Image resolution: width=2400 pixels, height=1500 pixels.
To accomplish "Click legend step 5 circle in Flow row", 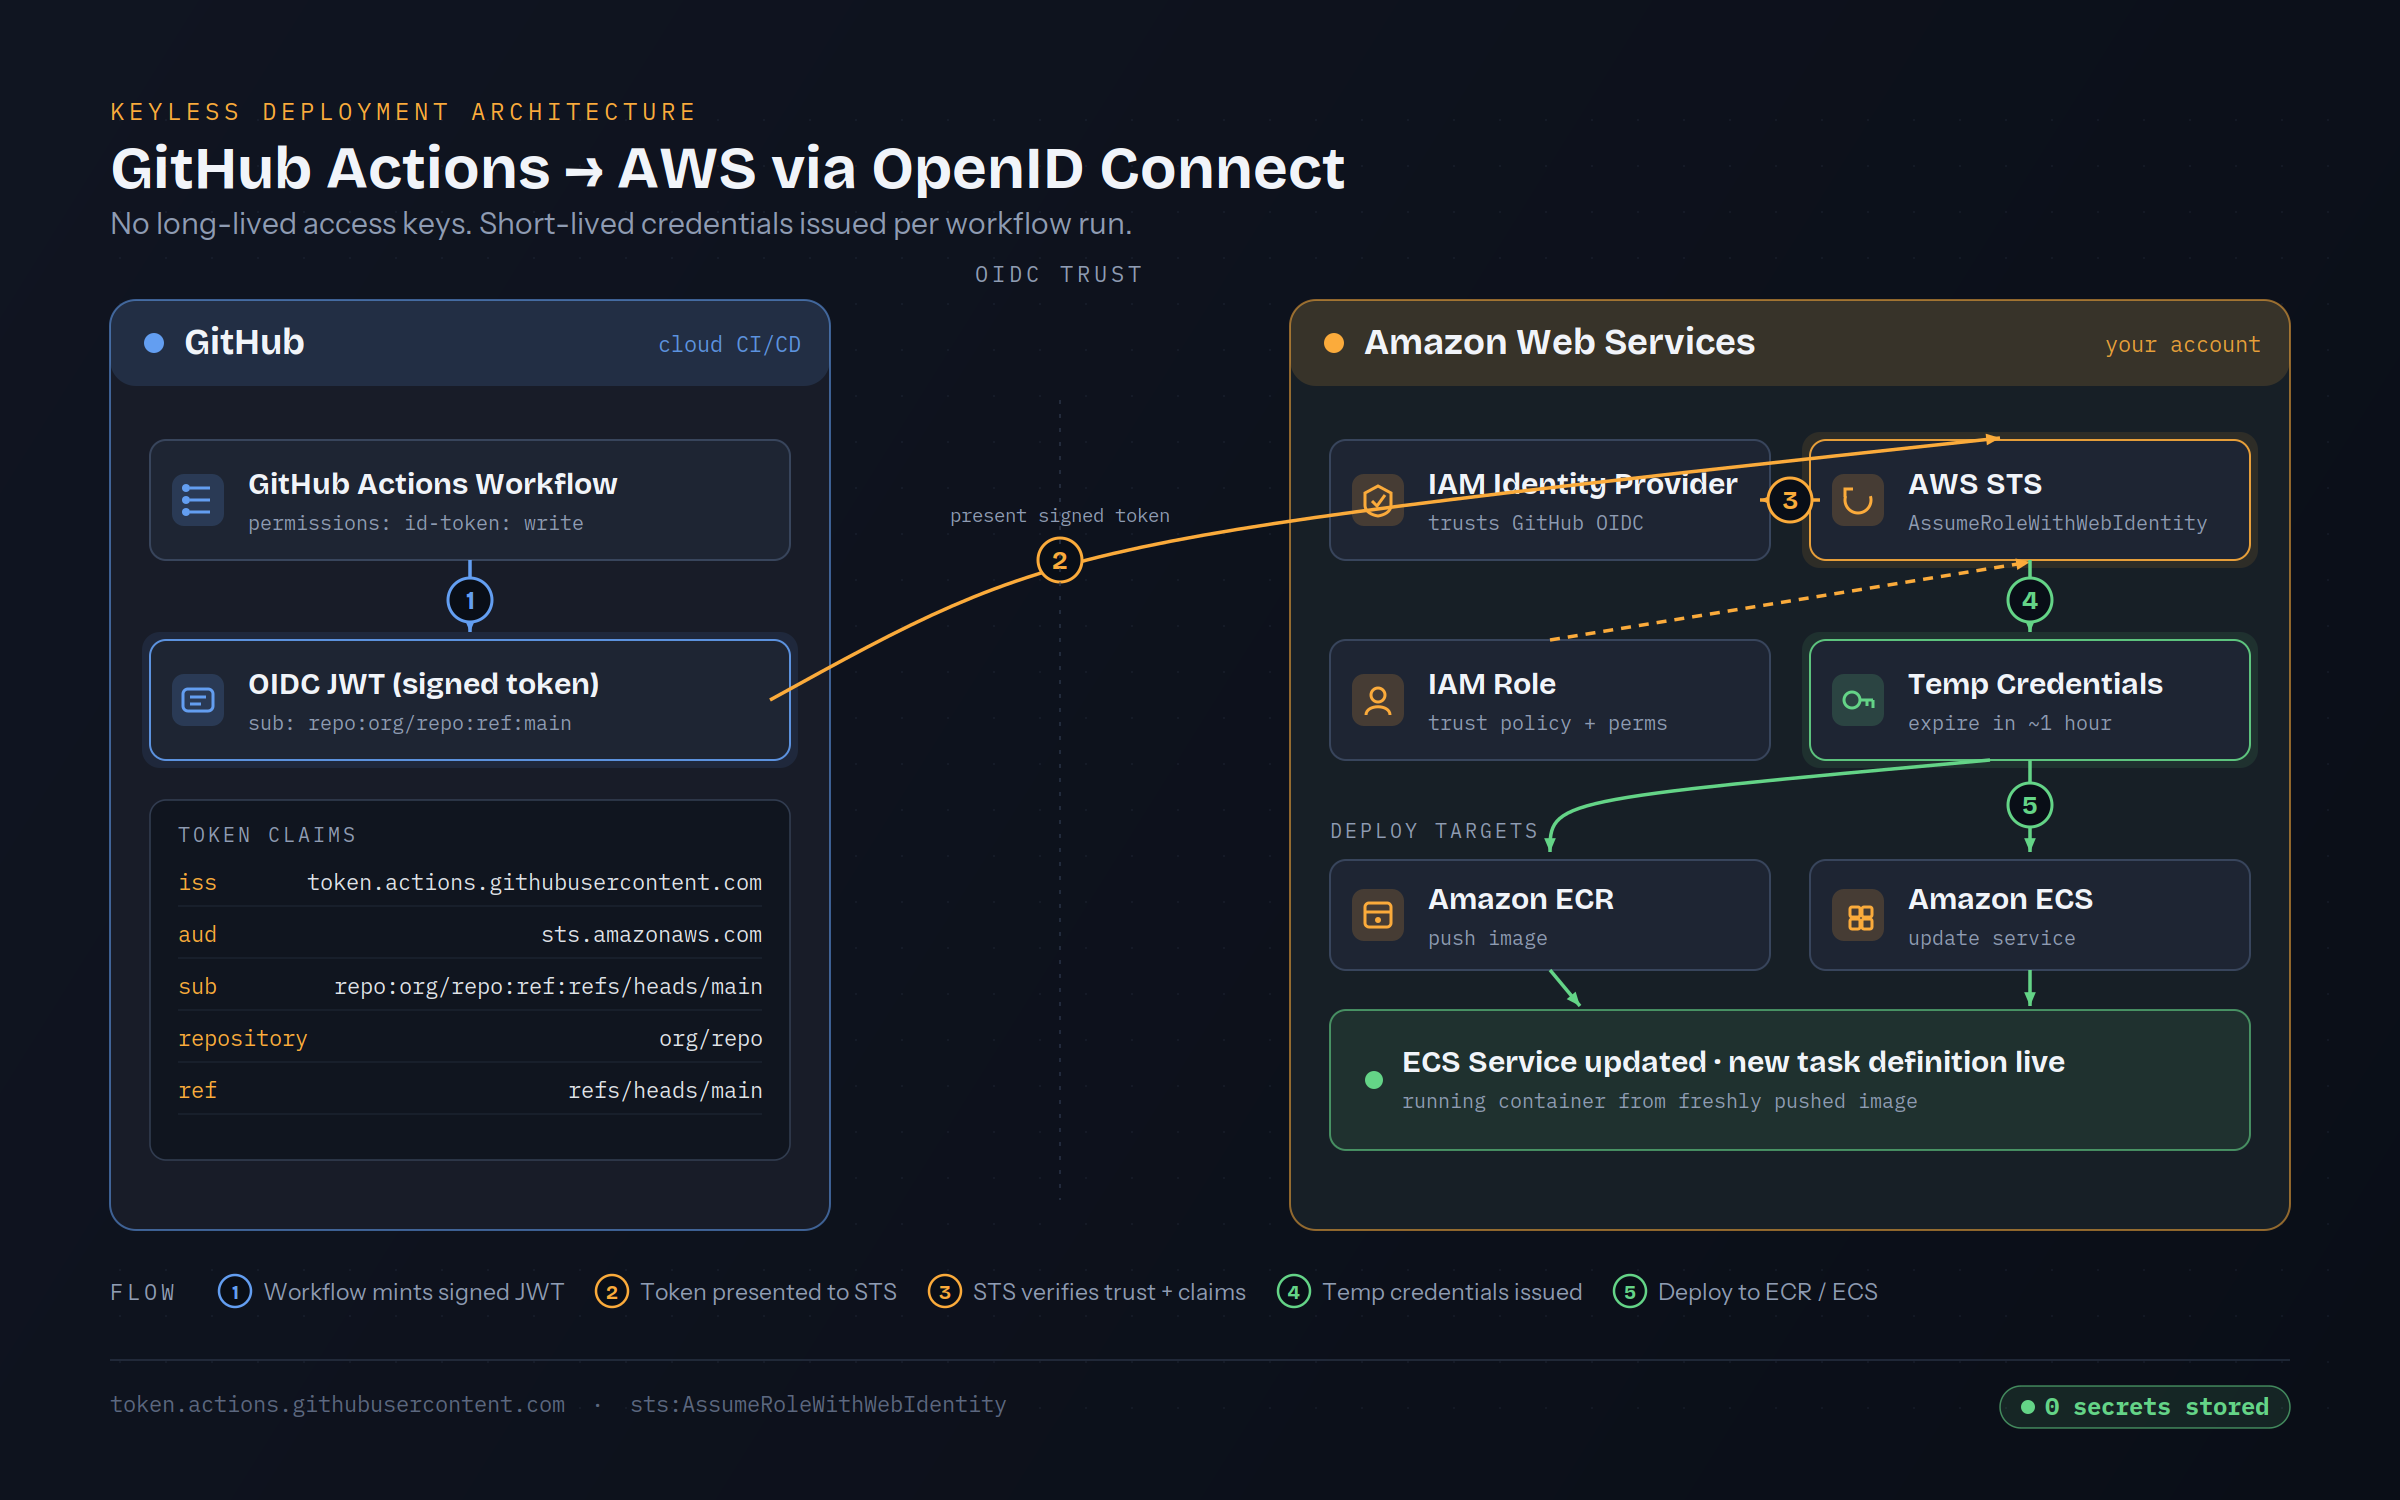I will (x=1630, y=1291).
